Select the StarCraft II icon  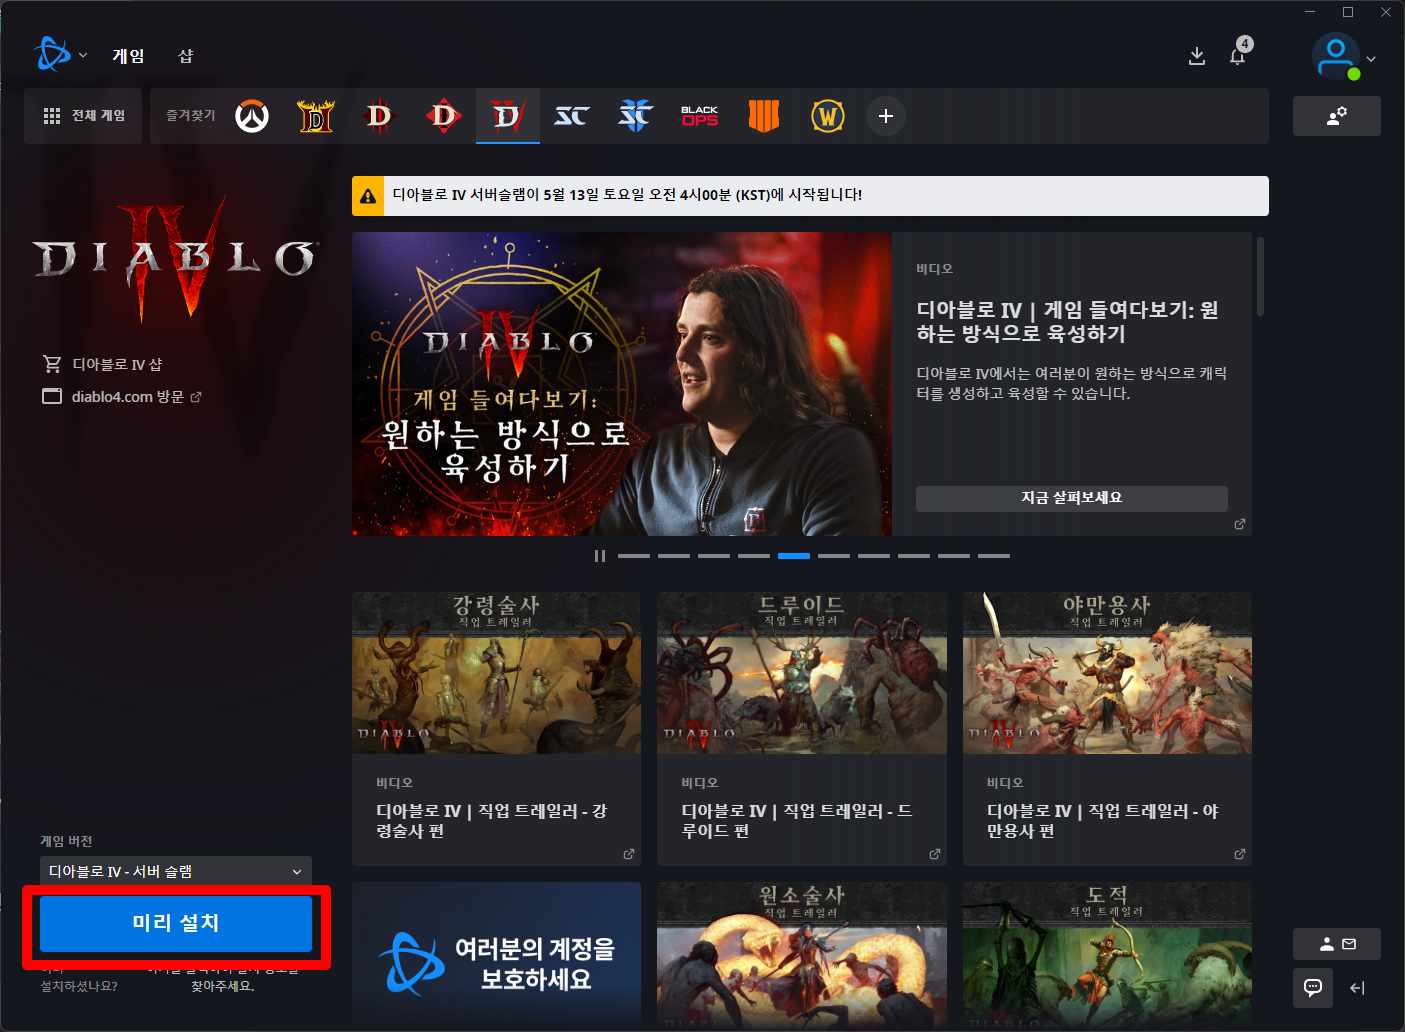point(636,116)
